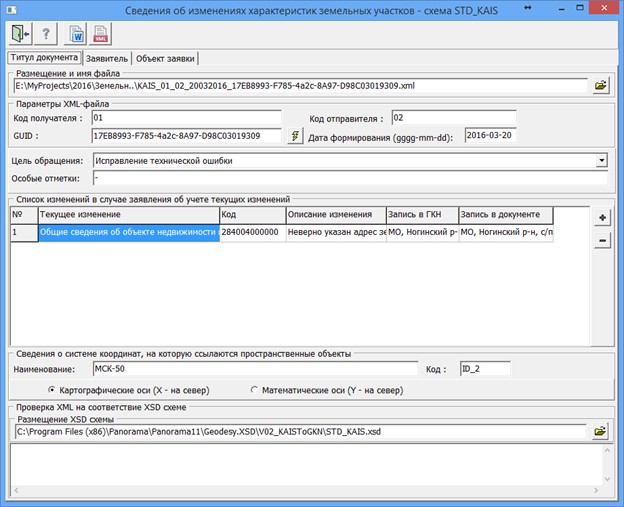The width and height of the screenshot is (624, 507).
Task: Select Математические оси radio button
Action: (254, 390)
